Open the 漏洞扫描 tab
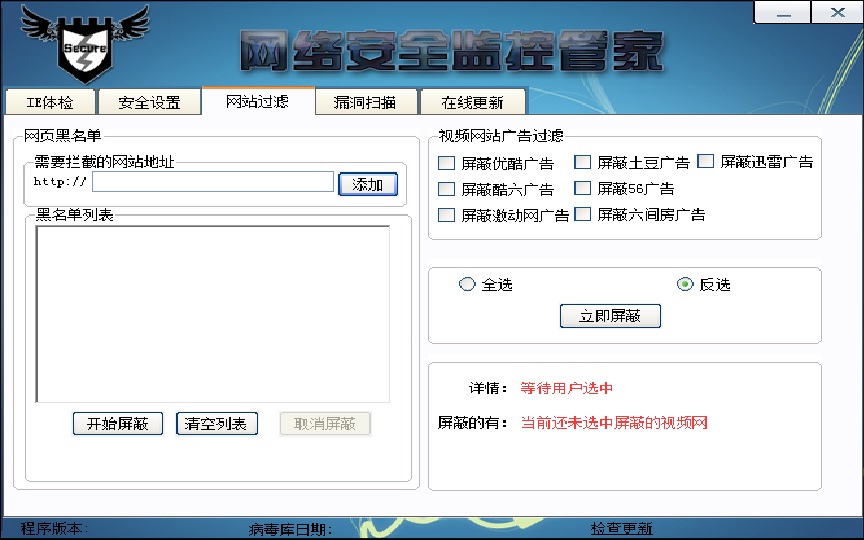The height and width of the screenshot is (540, 864). (x=364, y=102)
